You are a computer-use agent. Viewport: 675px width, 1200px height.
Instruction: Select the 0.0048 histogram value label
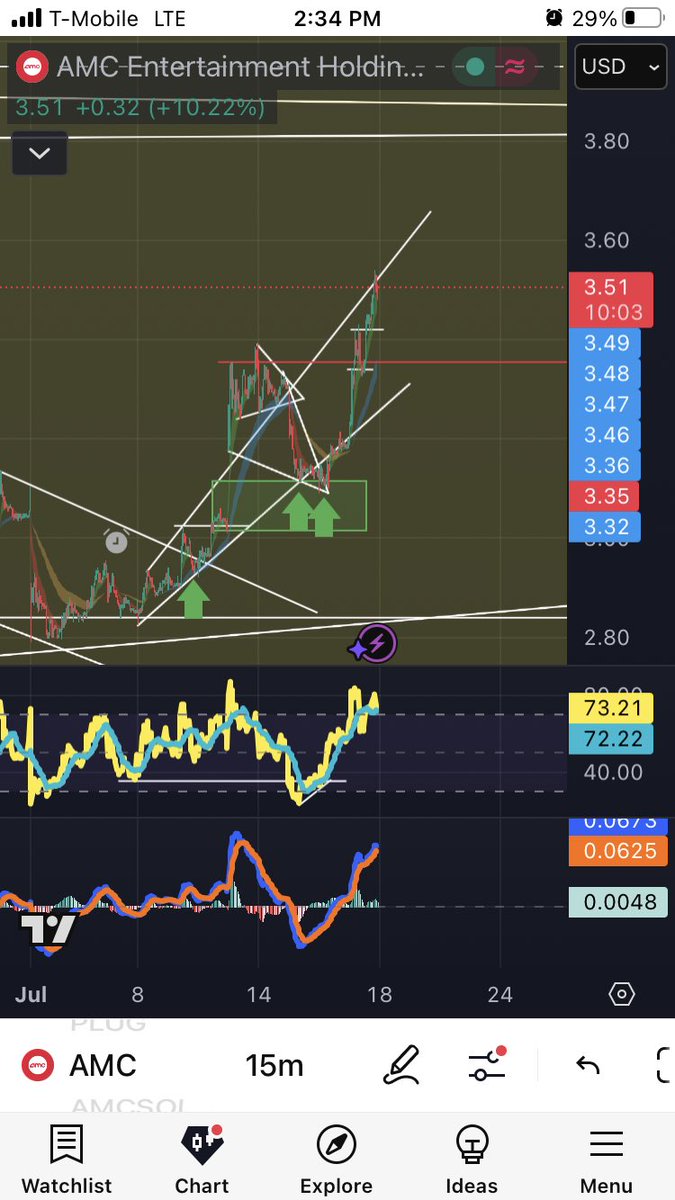(617, 901)
